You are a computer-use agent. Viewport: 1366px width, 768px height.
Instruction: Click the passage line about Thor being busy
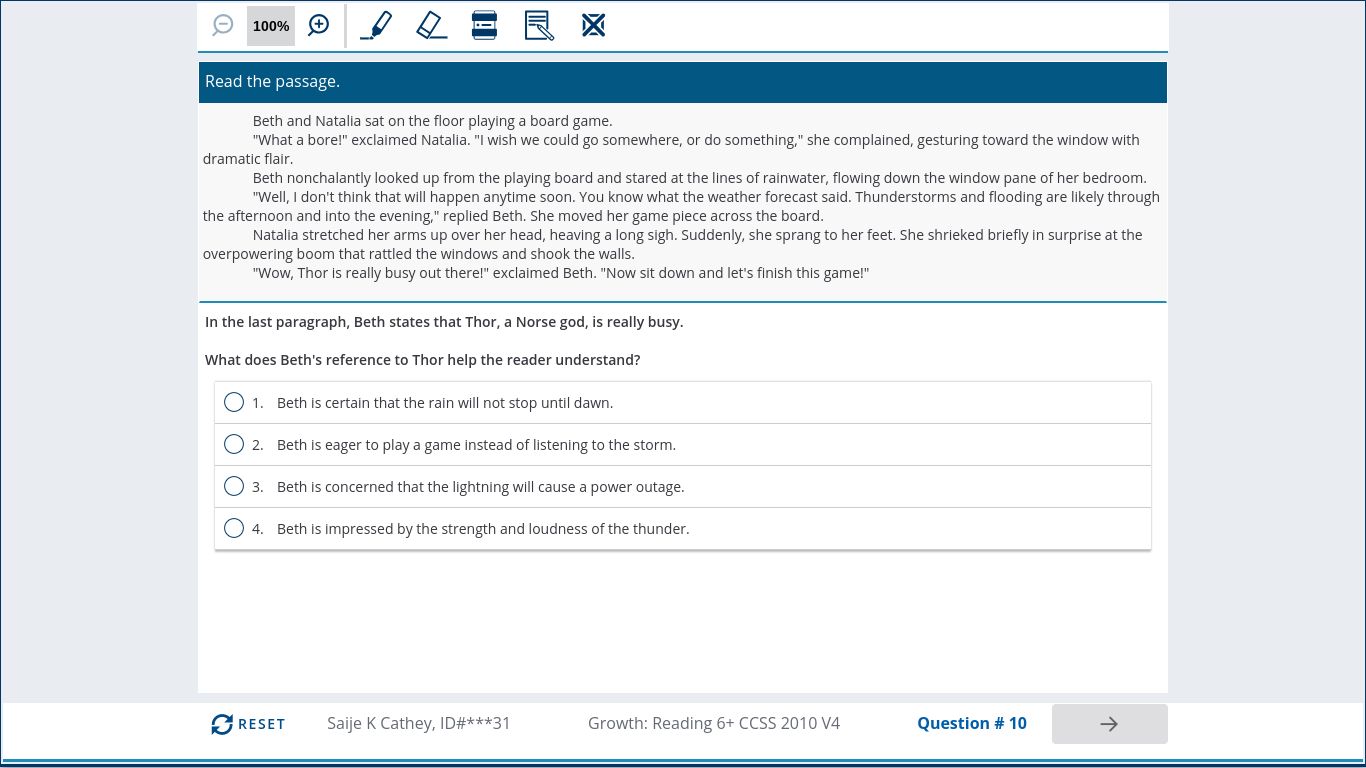click(x=561, y=273)
